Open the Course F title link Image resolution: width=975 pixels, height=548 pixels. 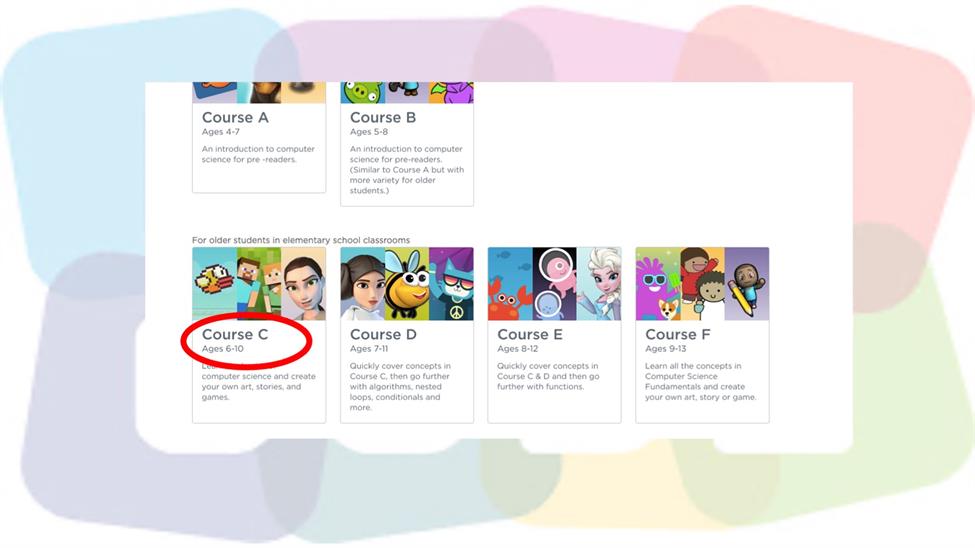(x=678, y=335)
